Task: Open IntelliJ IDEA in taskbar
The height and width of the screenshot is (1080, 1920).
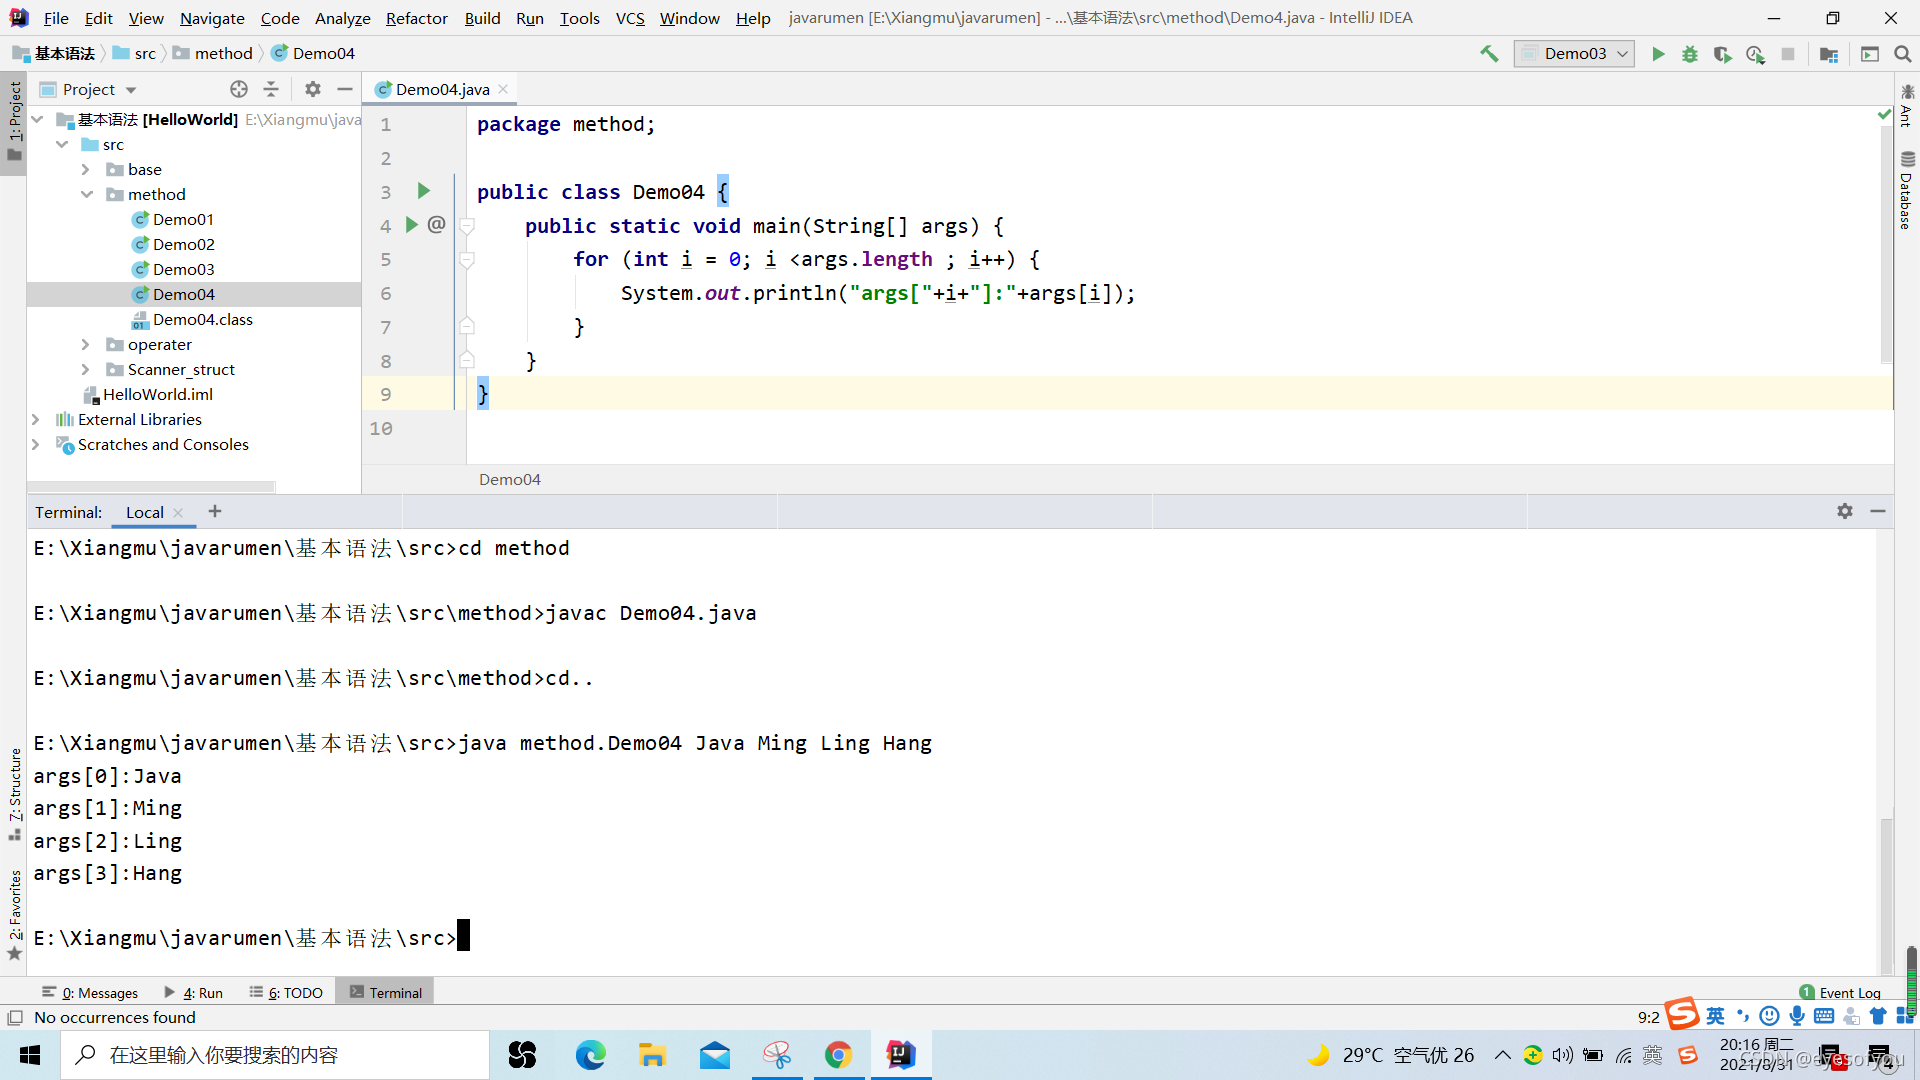Action: [x=901, y=1055]
